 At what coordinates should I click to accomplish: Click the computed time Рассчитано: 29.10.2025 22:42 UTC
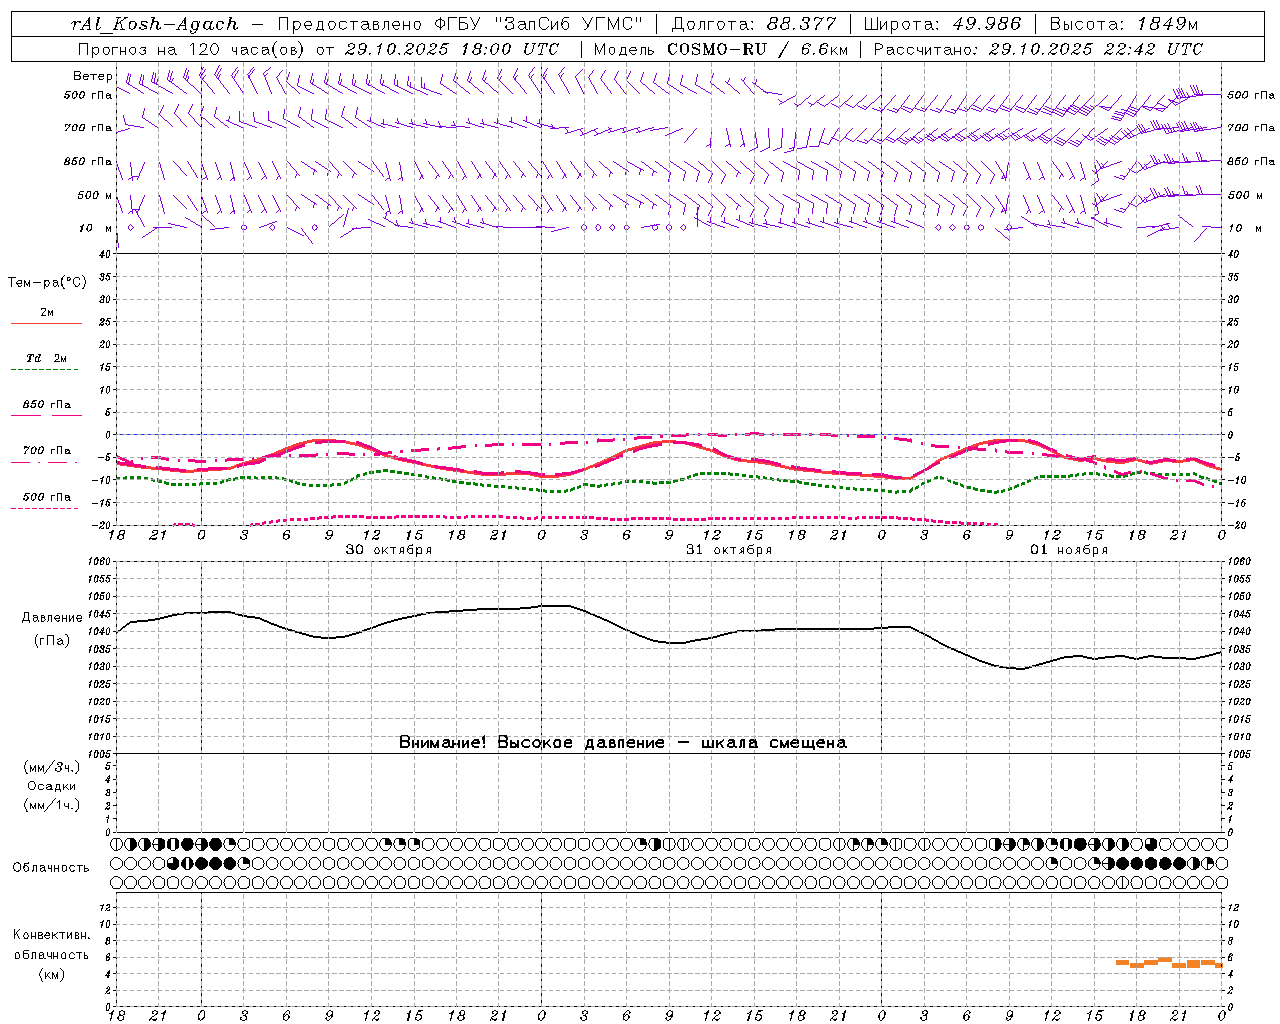point(1038,49)
